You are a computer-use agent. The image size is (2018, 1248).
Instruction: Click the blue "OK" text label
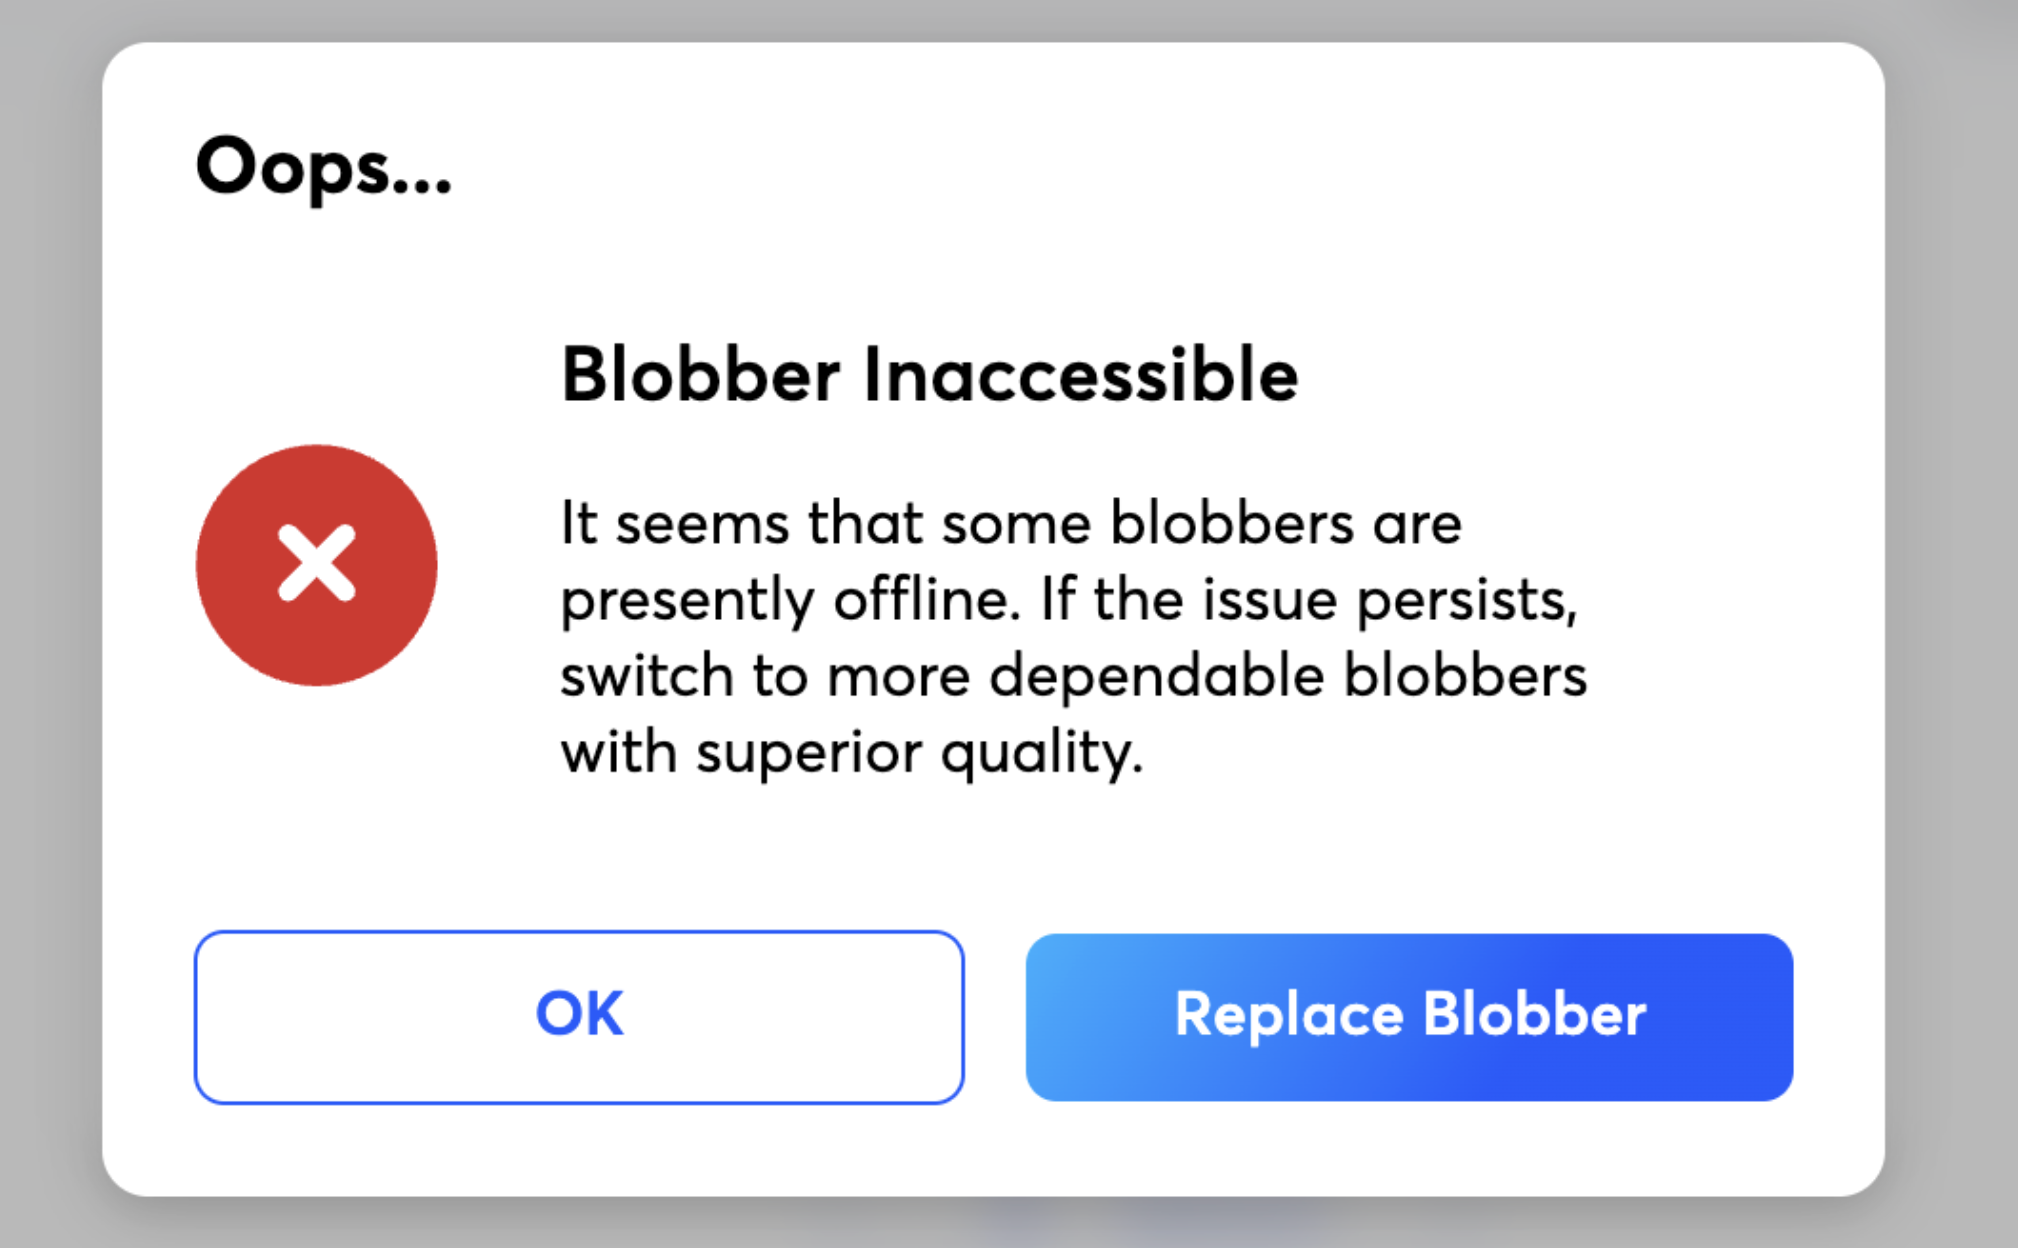click(579, 1014)
